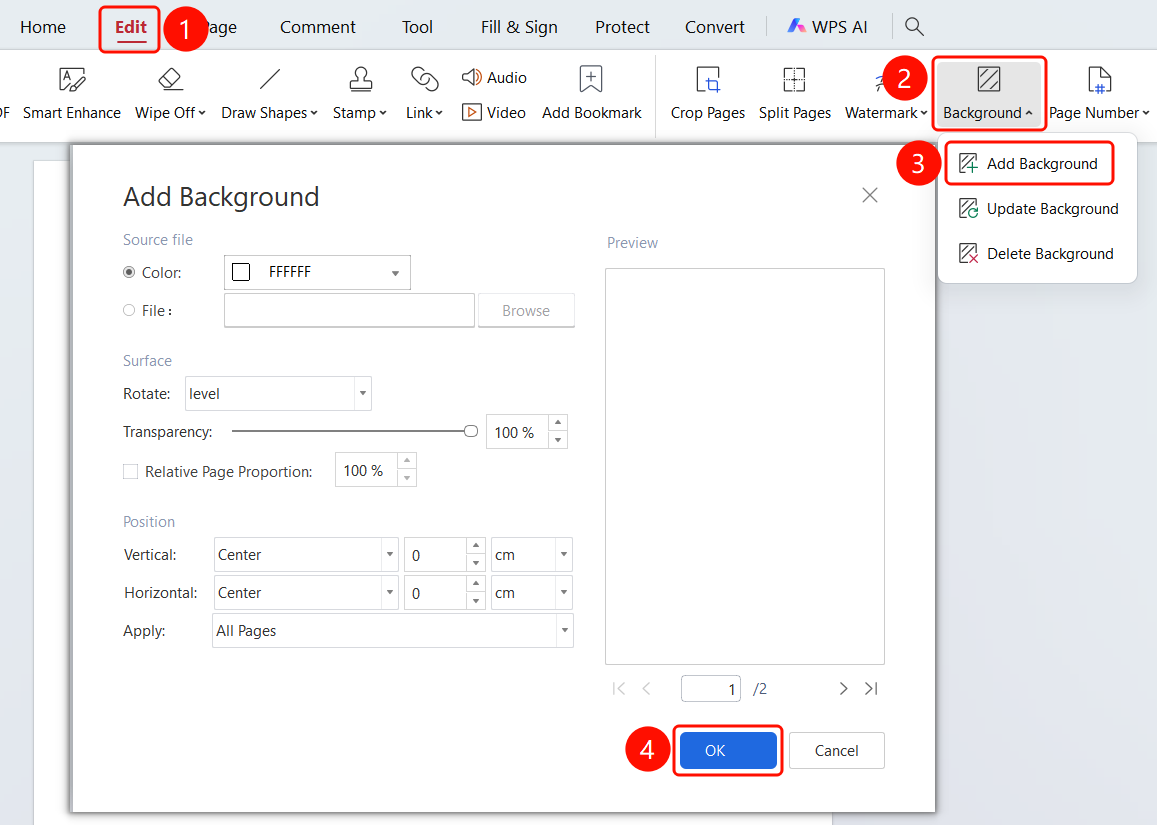
Task: Expand the Rotate level dropdown
Action: 278,393
